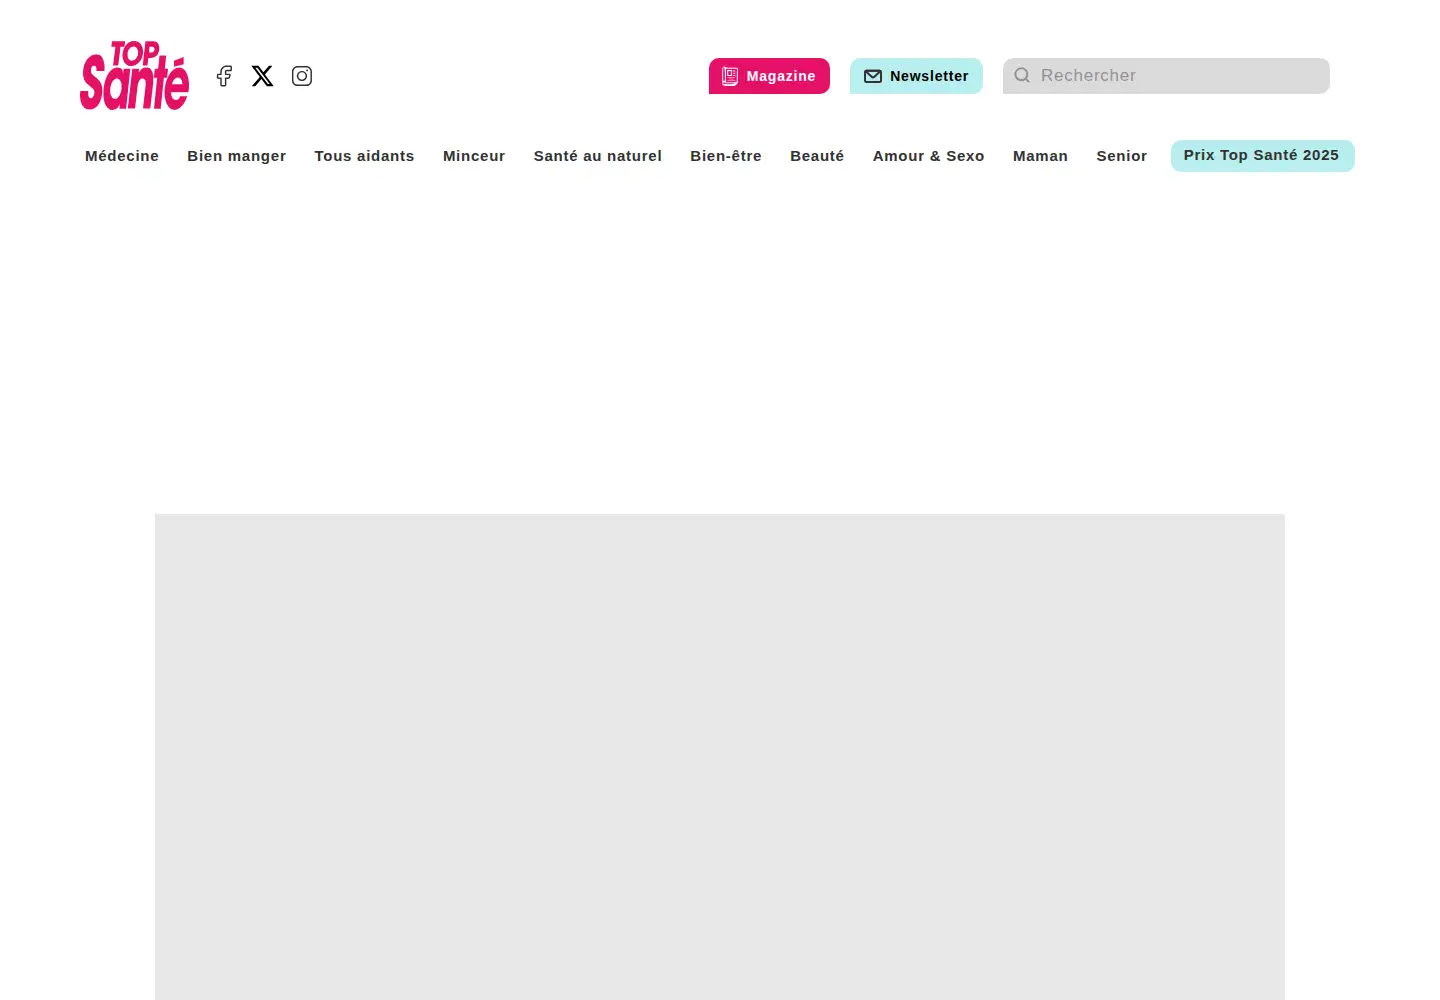Image resolution: width=1440 pixels, height=1000 pixels.
Task: Click the large gray placeholder image
Action: tap(720, 757)
